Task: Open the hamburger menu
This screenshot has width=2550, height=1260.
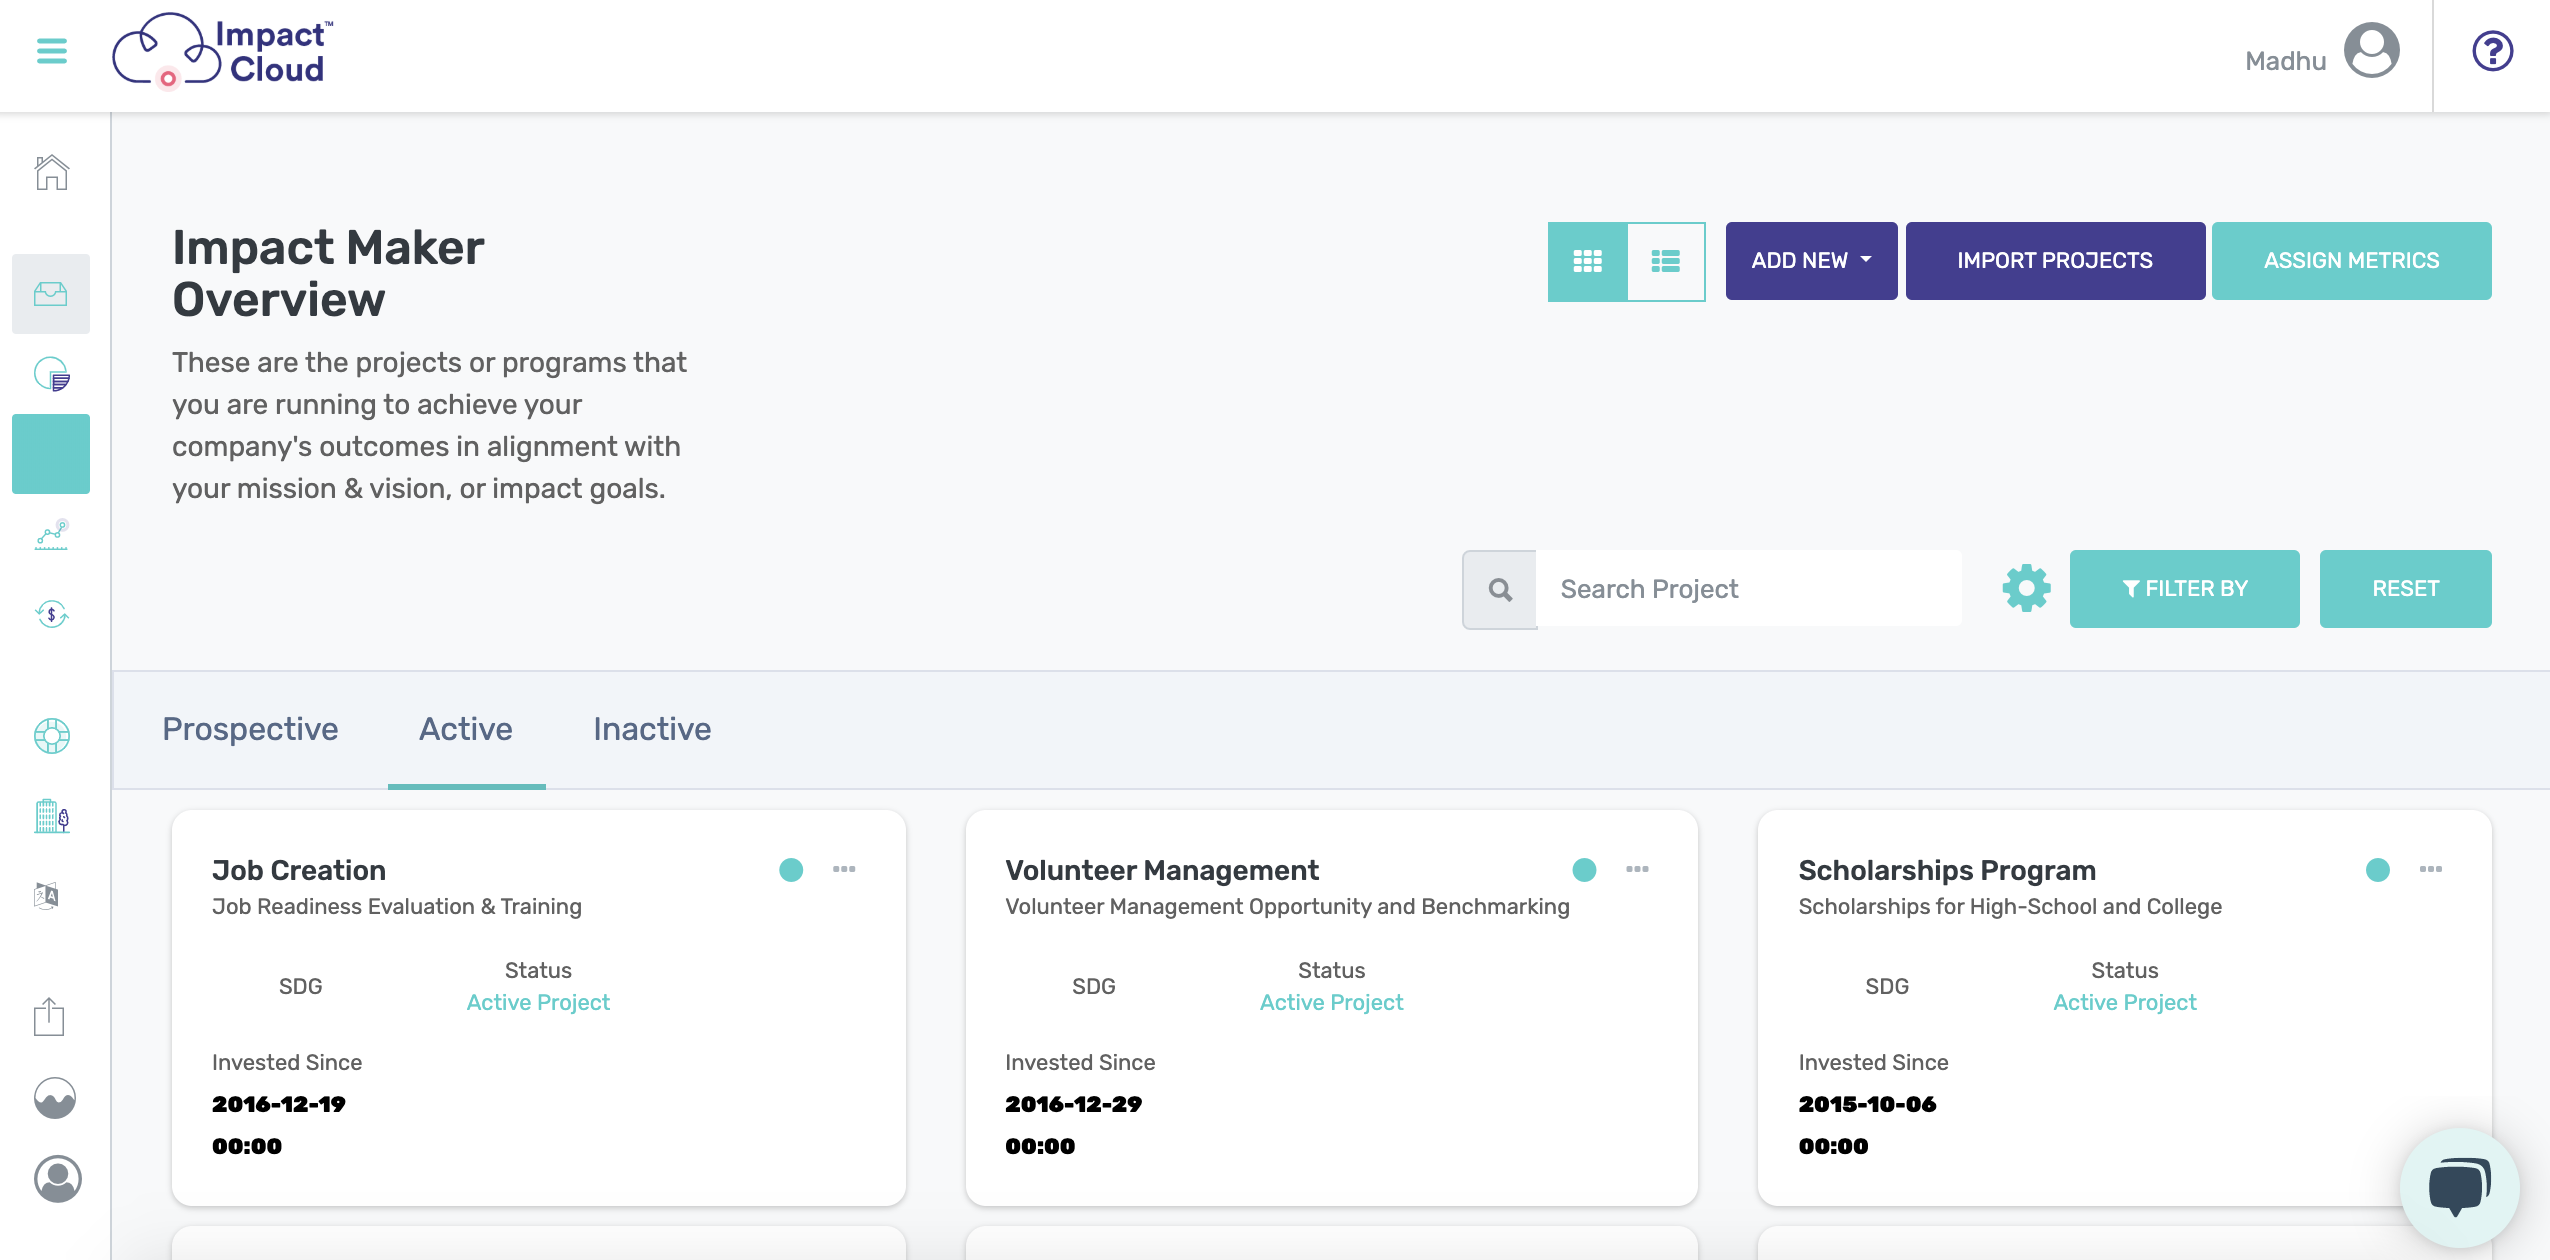Action: click(x=52, y=51)
